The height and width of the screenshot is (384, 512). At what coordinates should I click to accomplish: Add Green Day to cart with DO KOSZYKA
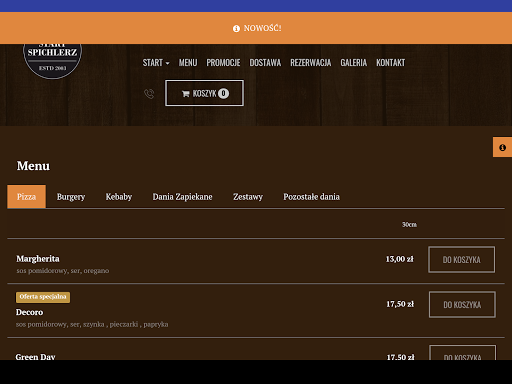463,353
